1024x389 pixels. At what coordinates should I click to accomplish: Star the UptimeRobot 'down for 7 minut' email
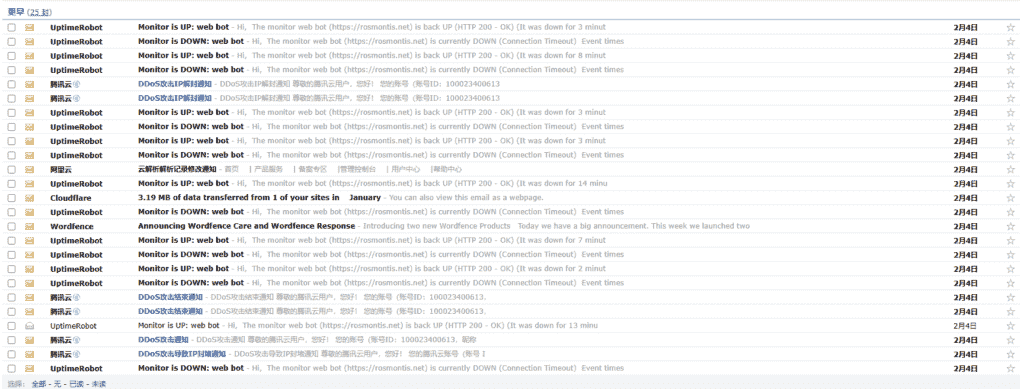click(1011, 241)
